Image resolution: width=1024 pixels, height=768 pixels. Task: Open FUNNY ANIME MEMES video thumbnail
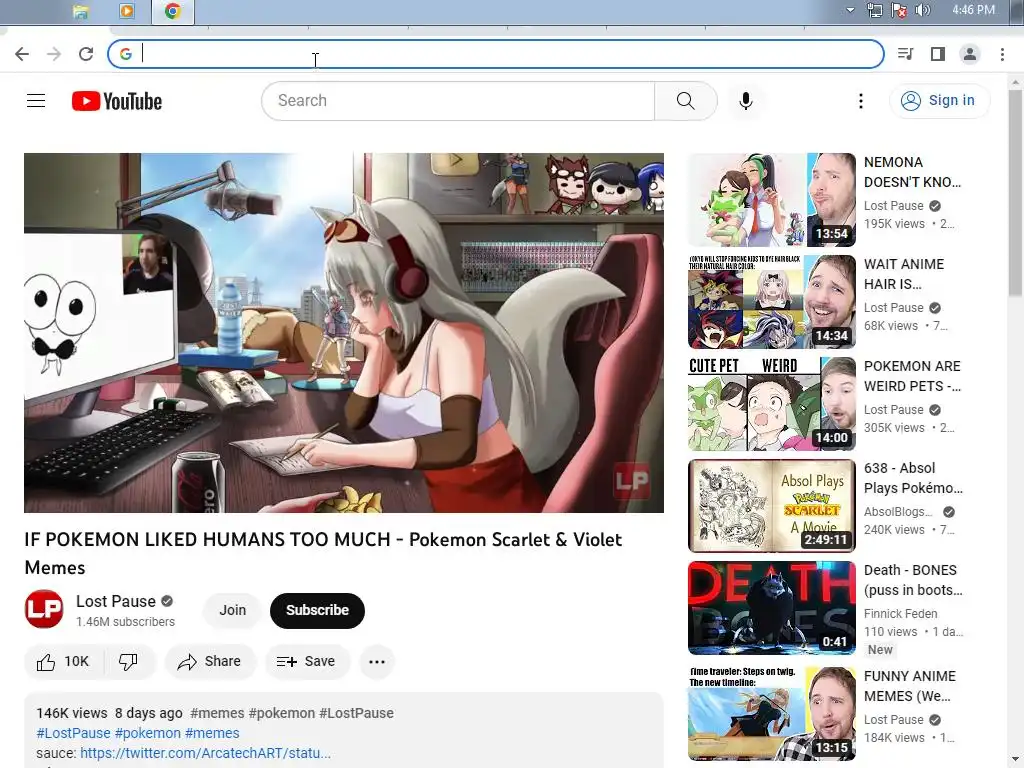(771, 714)
